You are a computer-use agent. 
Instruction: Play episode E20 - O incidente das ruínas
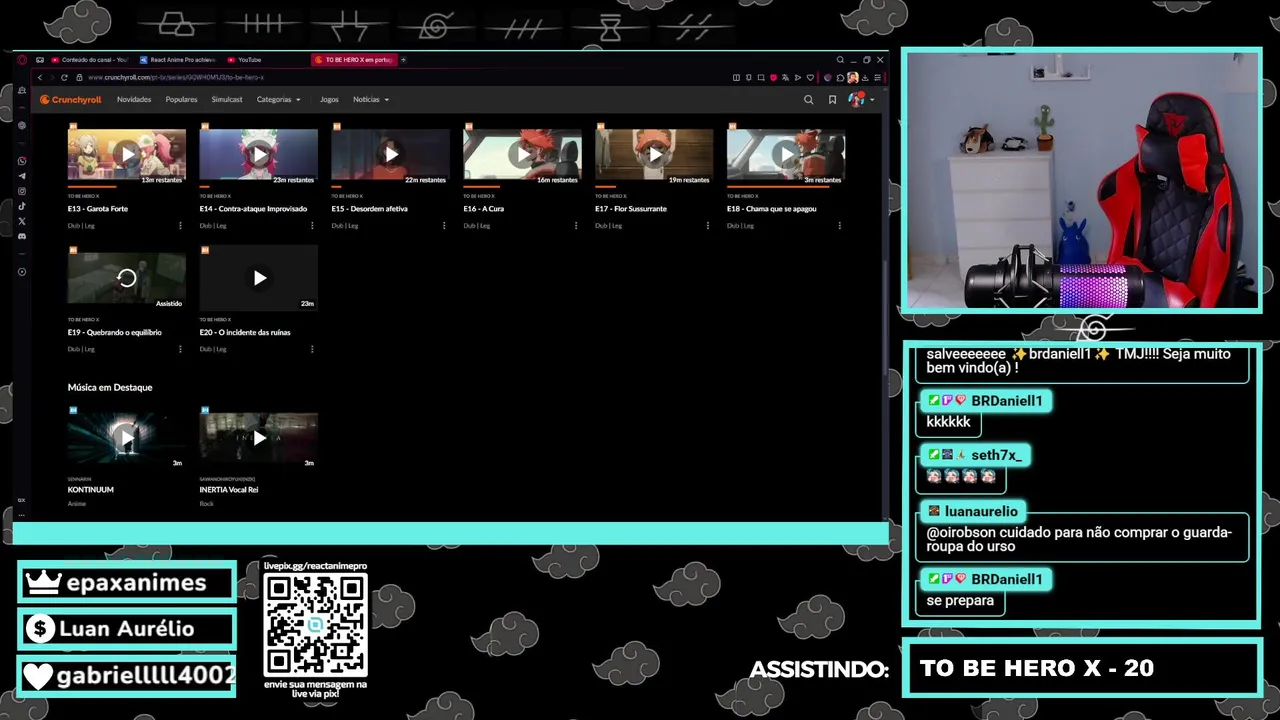tap(259, 278)
